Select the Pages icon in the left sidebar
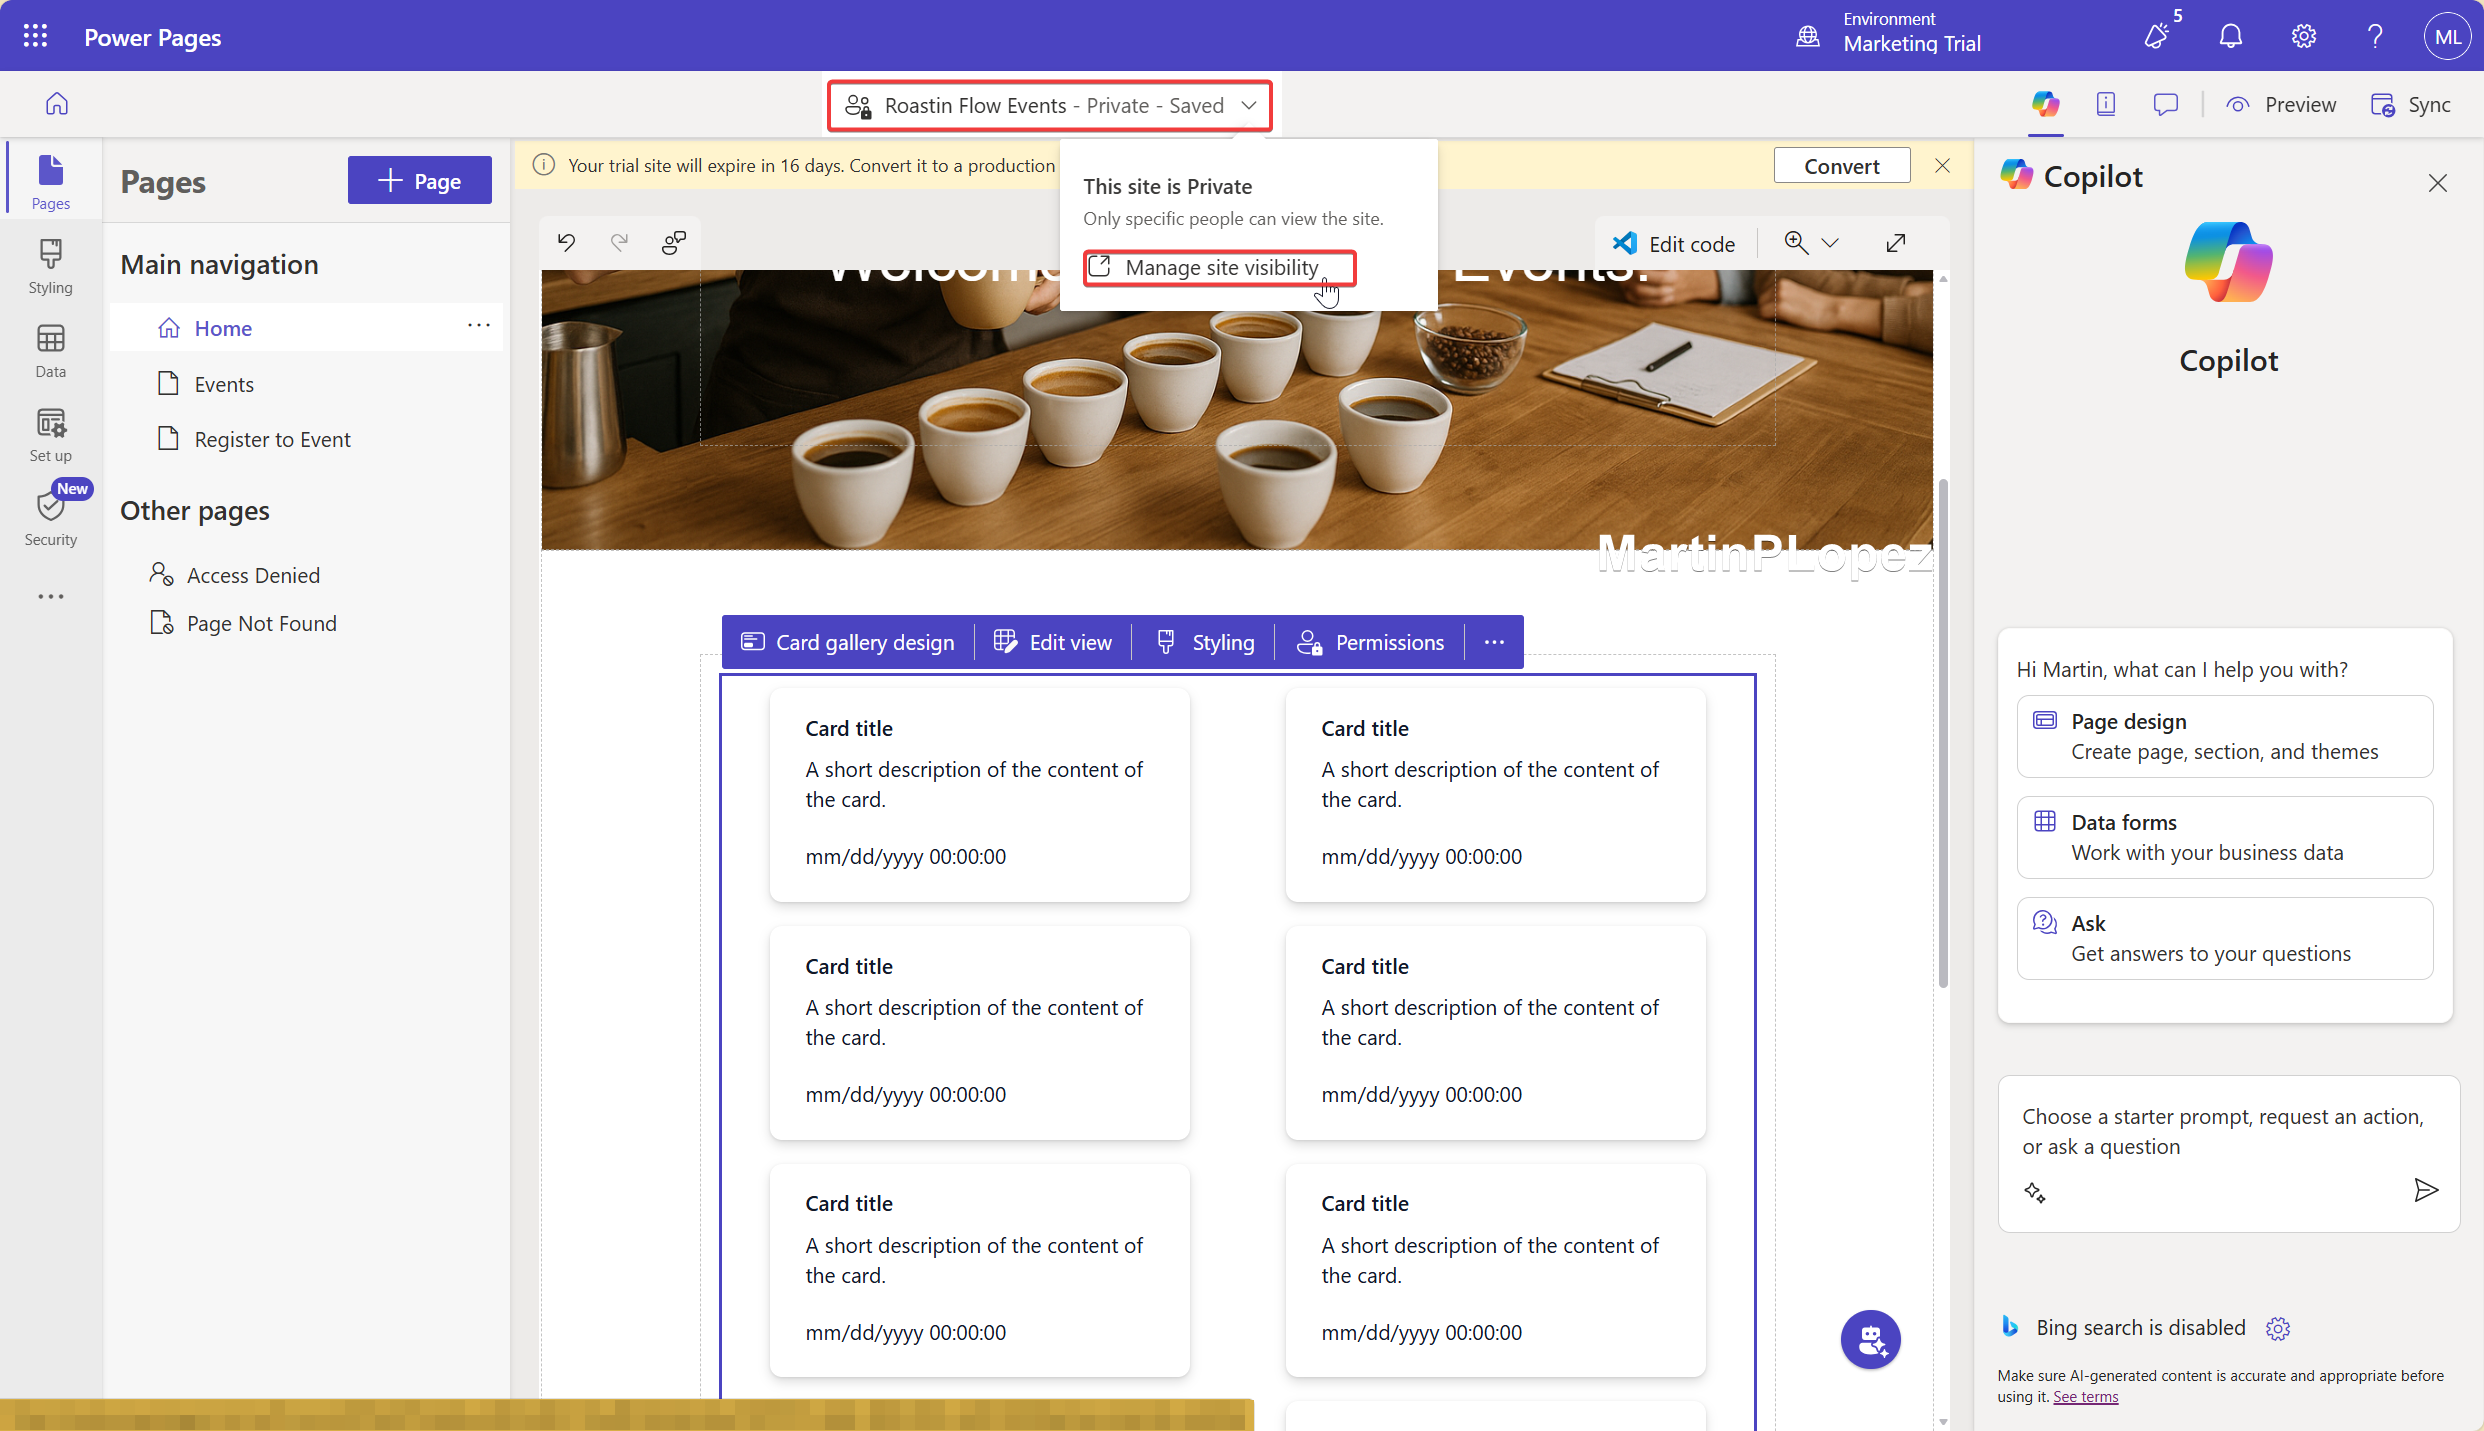The width and height of the screenshot is (2484, 1431). [50, 177]
